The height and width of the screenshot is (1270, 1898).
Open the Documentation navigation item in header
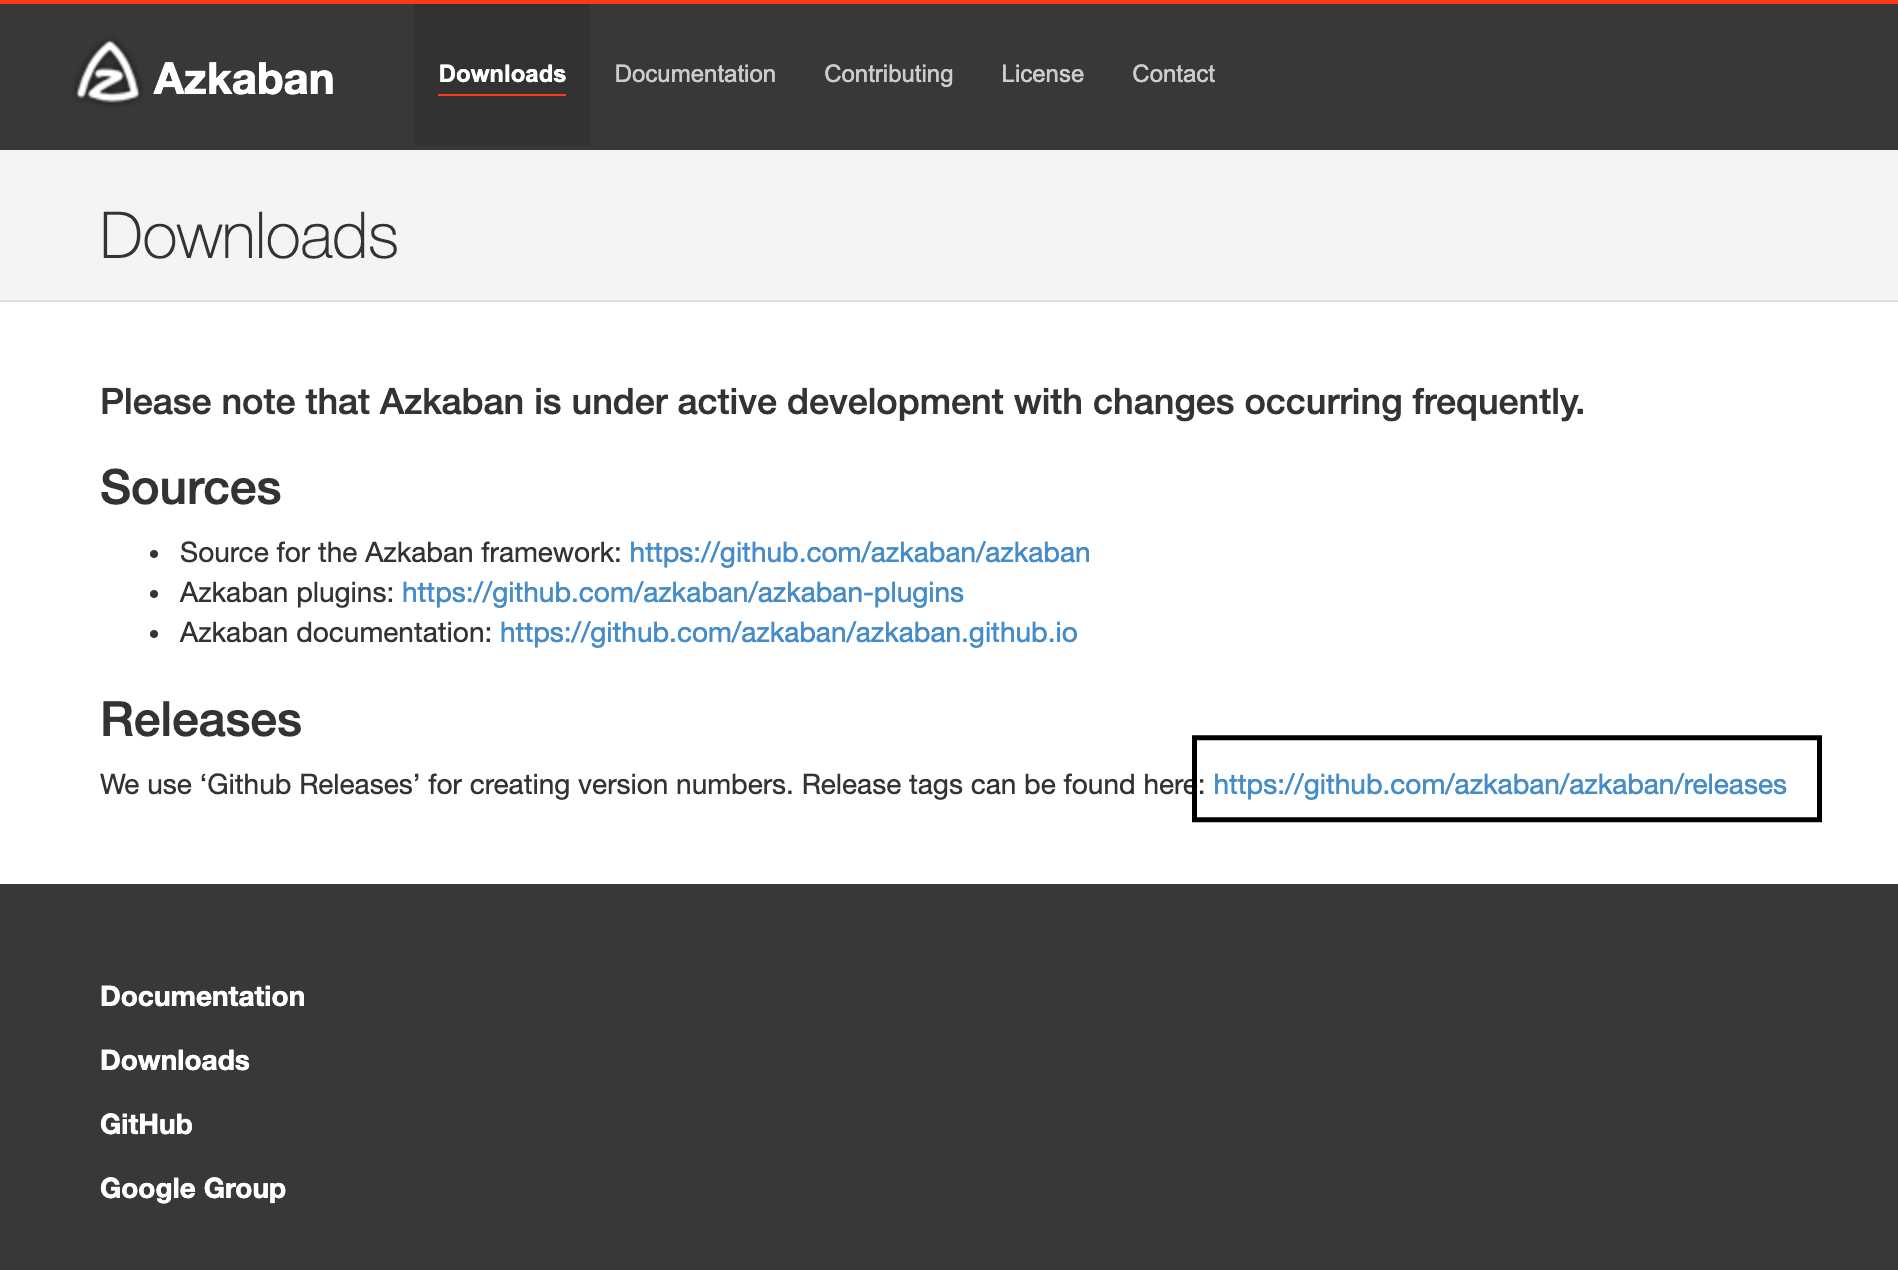coord(695,74)
